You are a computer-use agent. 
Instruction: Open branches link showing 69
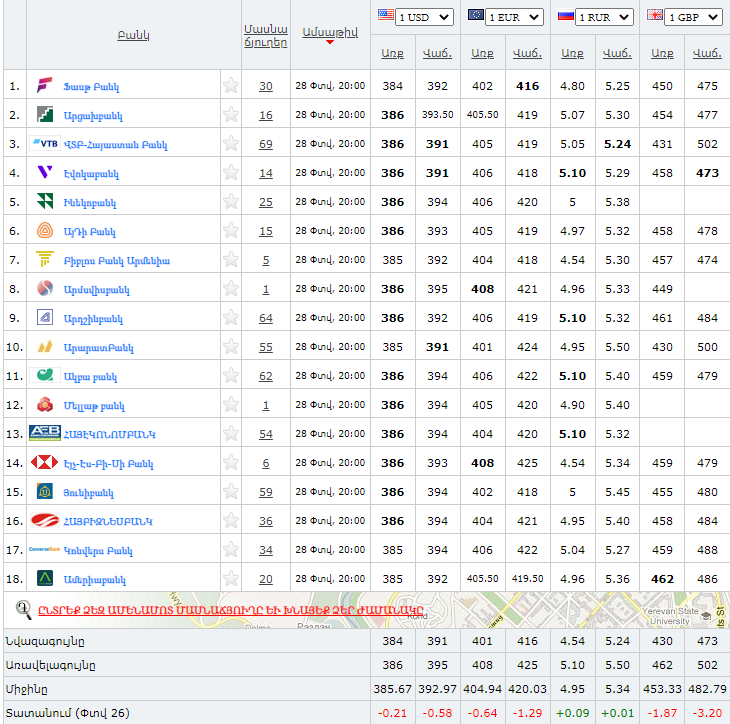(x=266, y=144)
